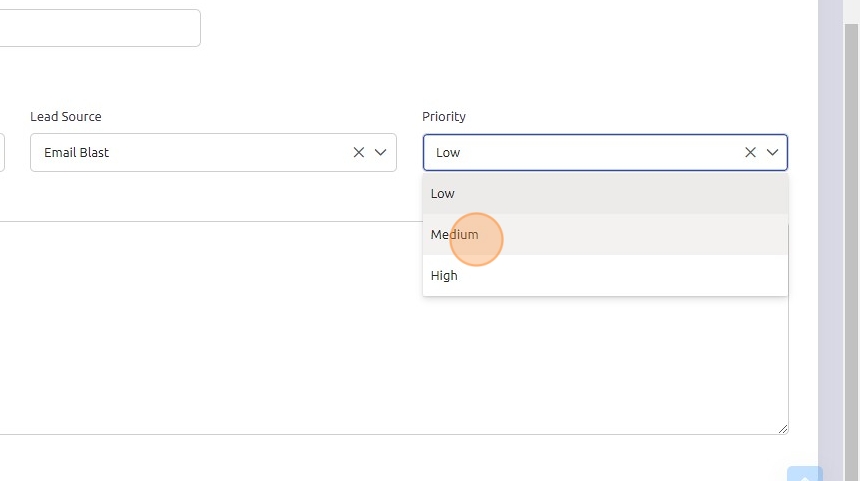860x481 pixels.
Task: Clear the Lead Source selection with X
Action: (358, 153)
